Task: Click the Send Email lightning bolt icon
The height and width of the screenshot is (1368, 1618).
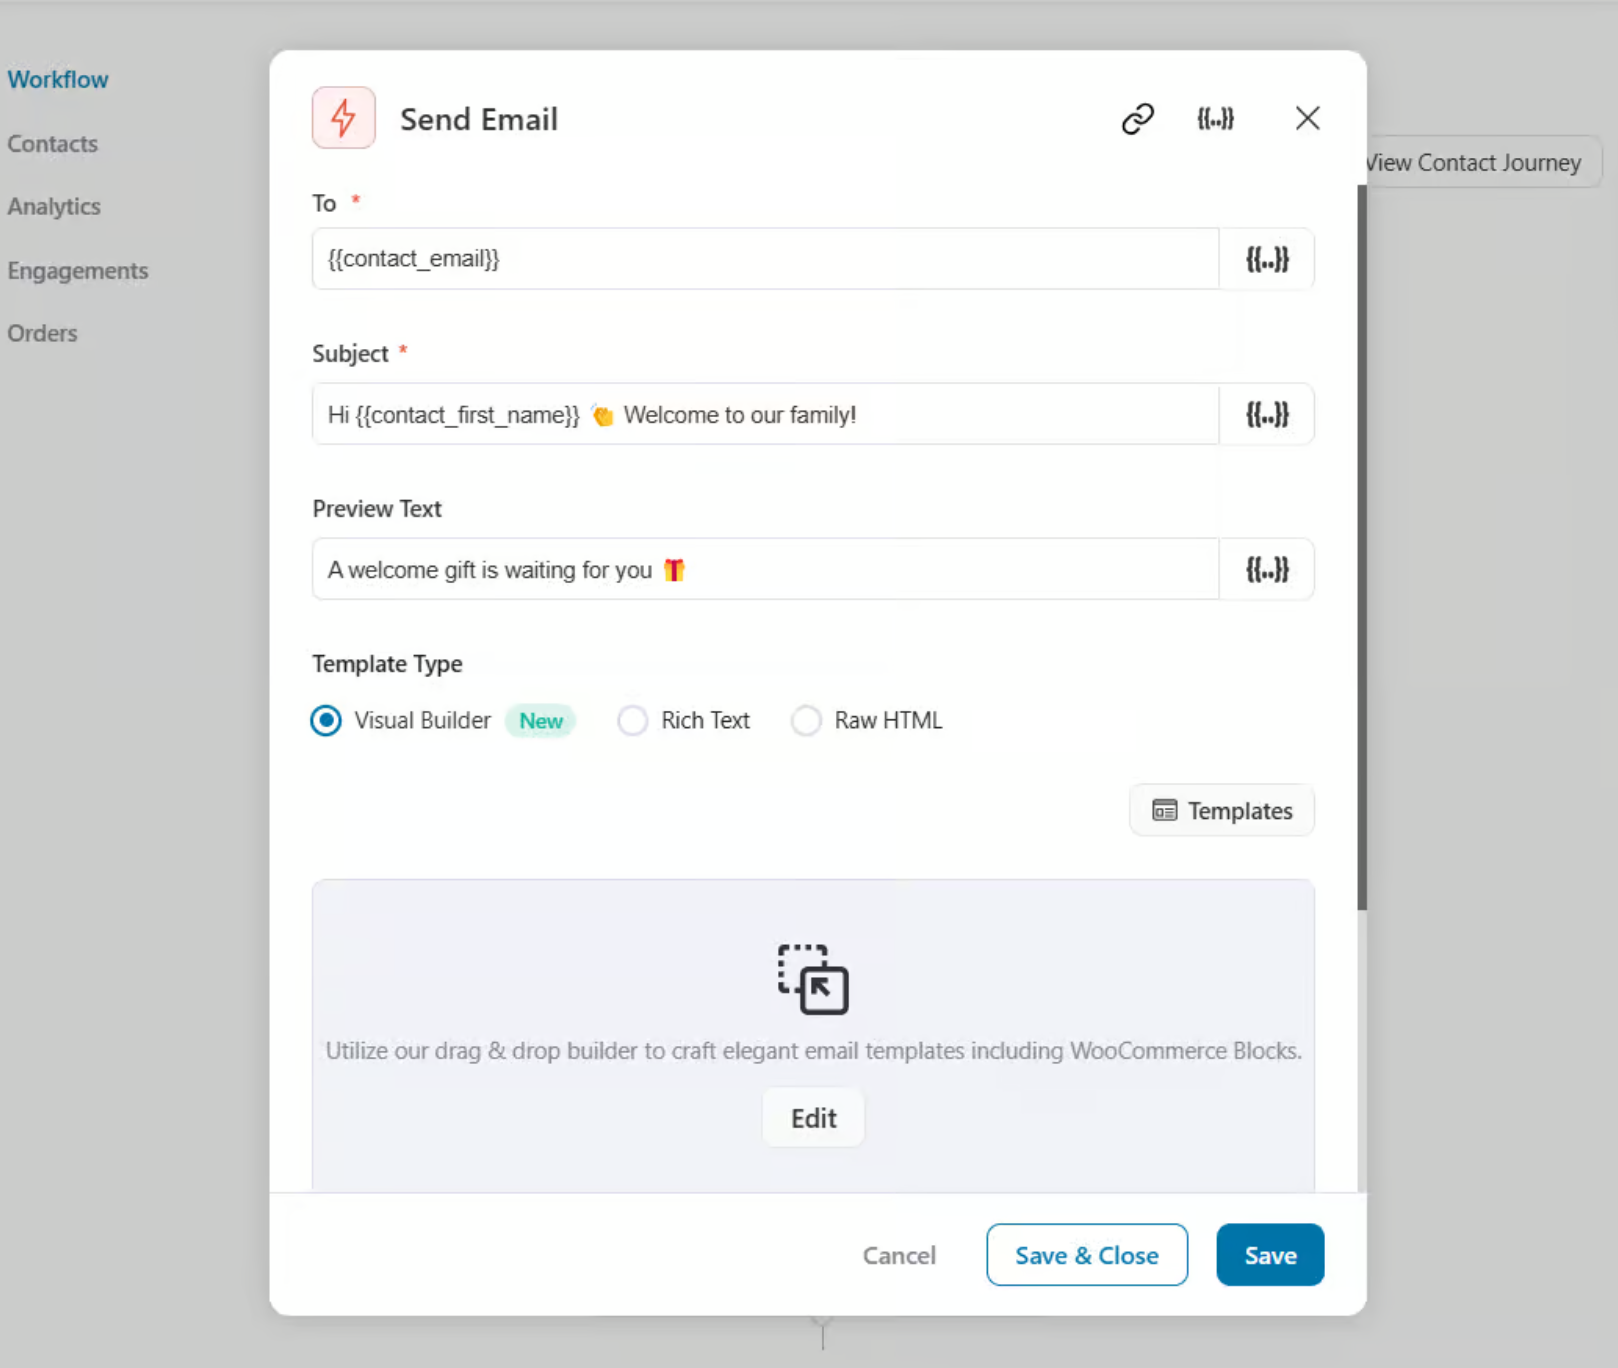Action: [342, 118]
